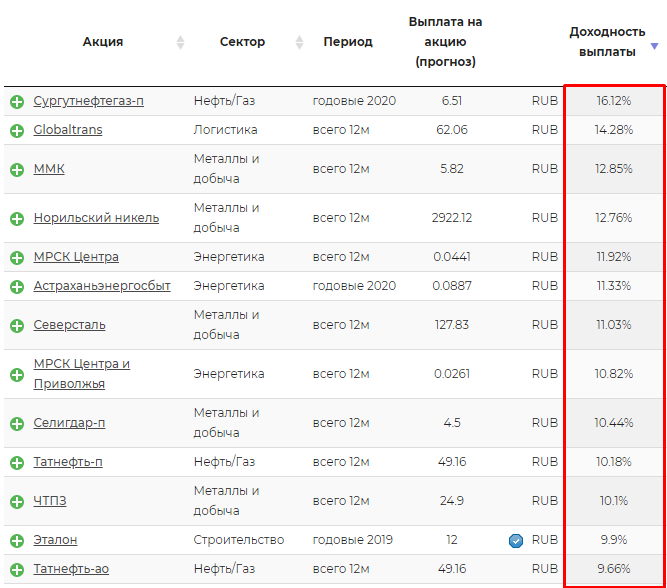Click the Логистика sector cell
The width and height of the screenshot is (667, 588).
[x=225, y=130]
